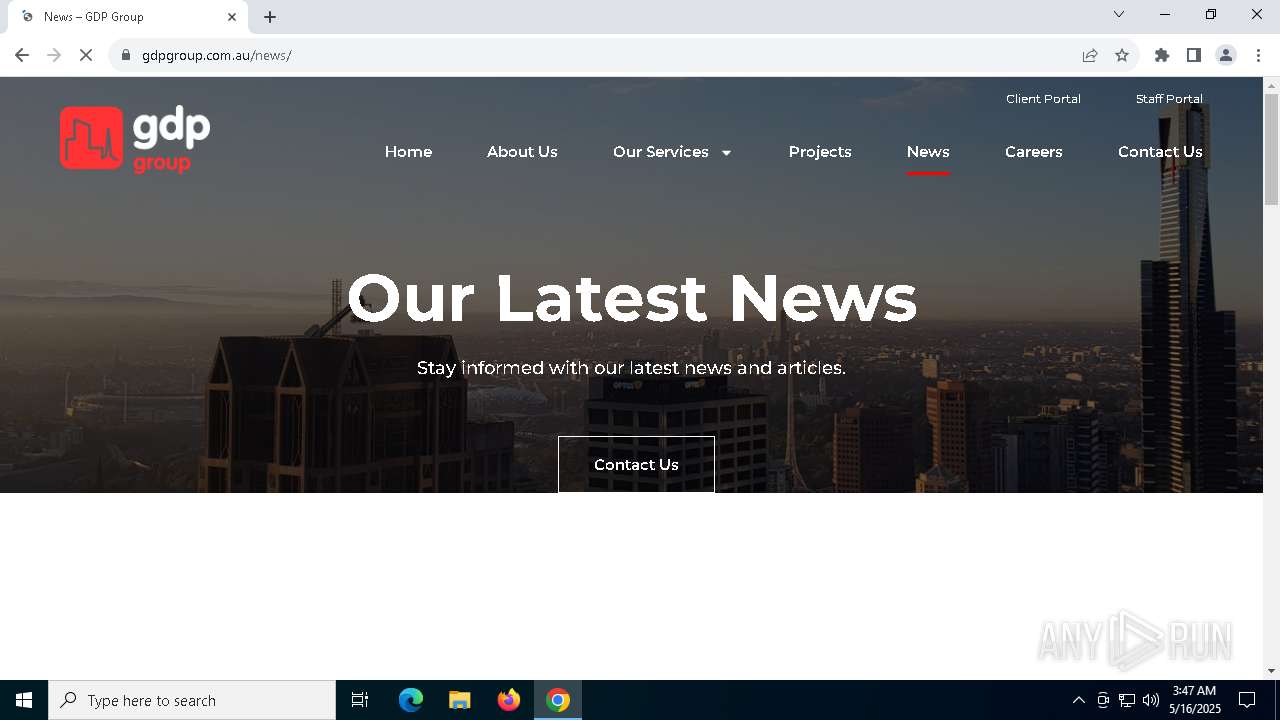Launch Firefox from the taskbar
1280x720 pixels.
509,700
